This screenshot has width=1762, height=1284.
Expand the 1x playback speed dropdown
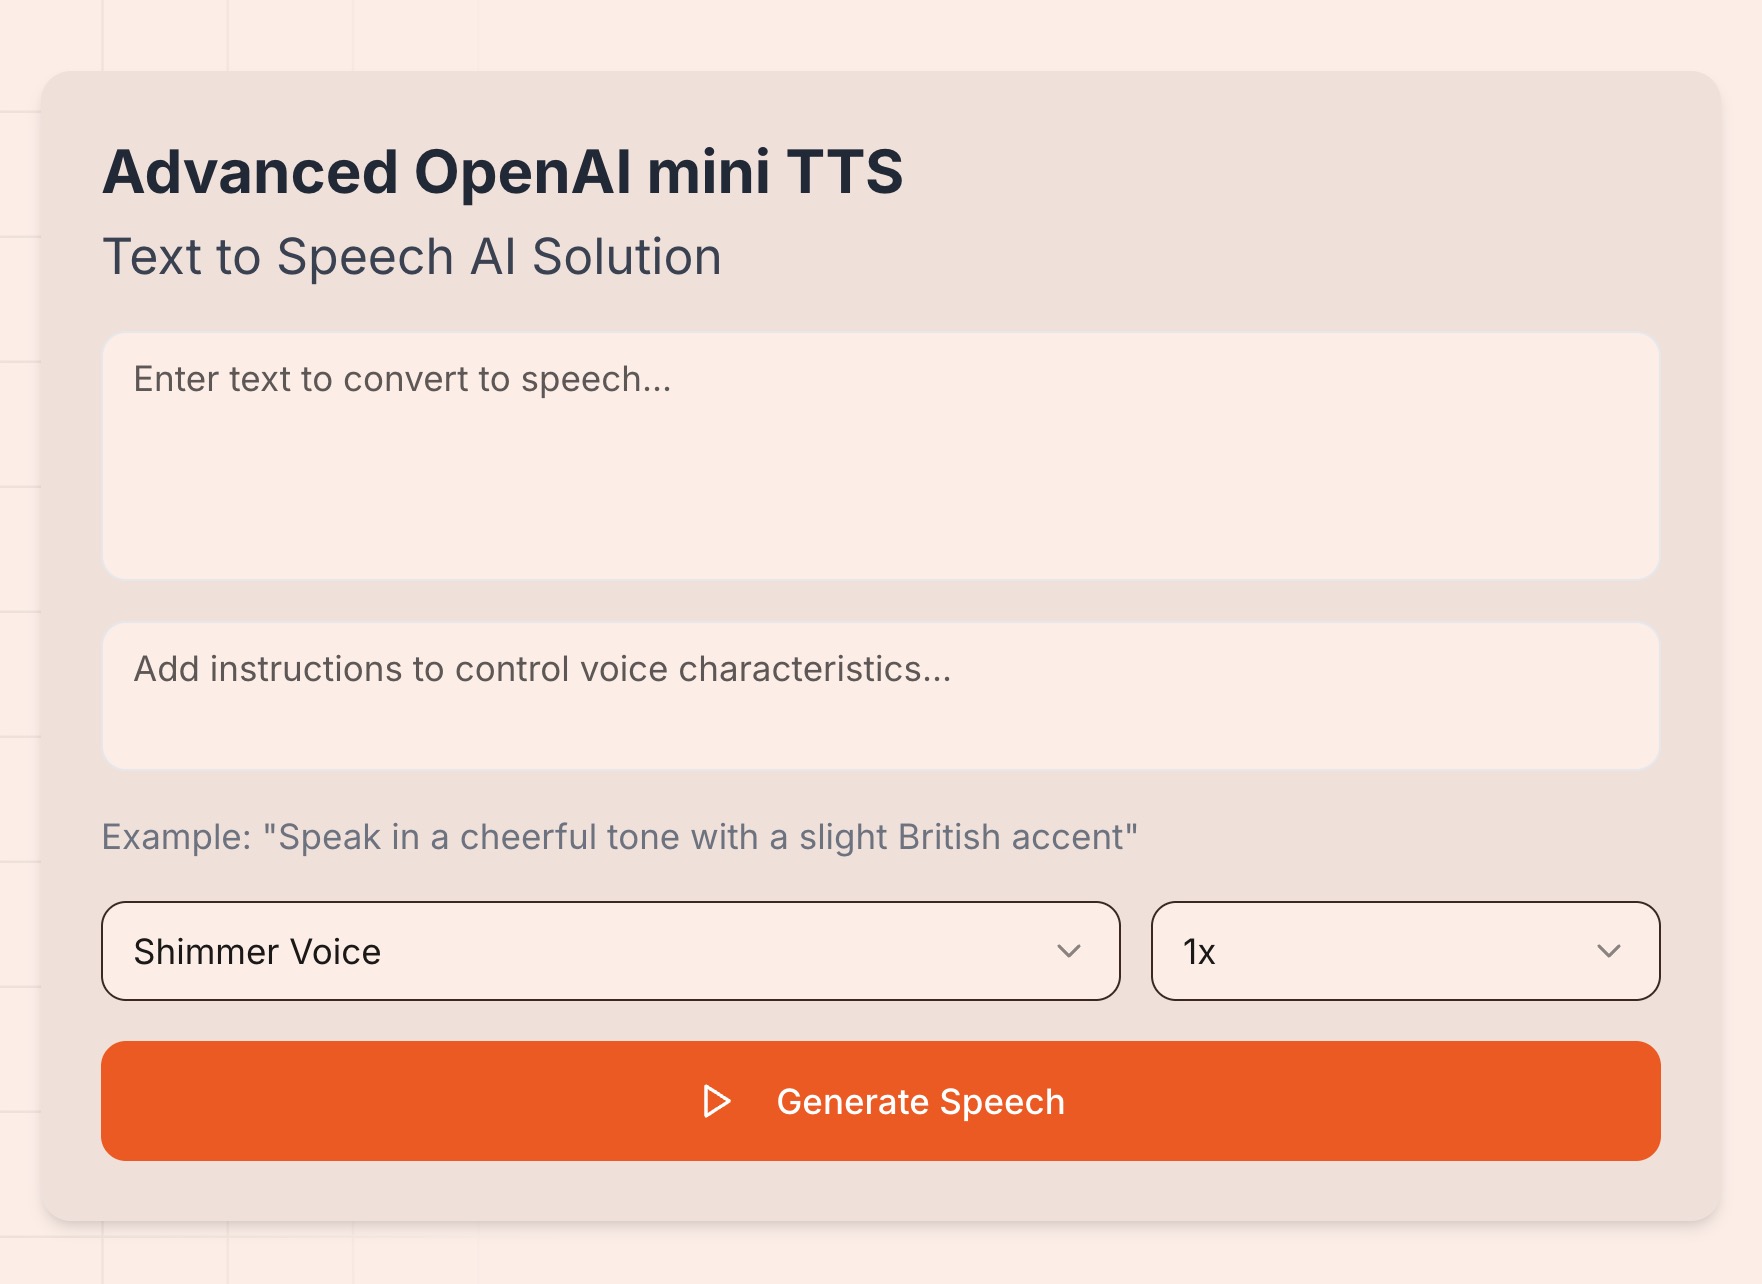tap(1405, 951)
